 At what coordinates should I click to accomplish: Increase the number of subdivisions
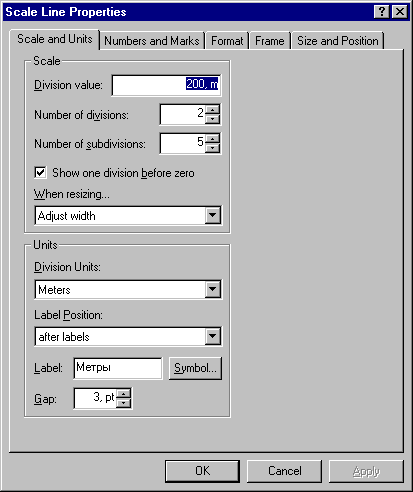point(212,139)
